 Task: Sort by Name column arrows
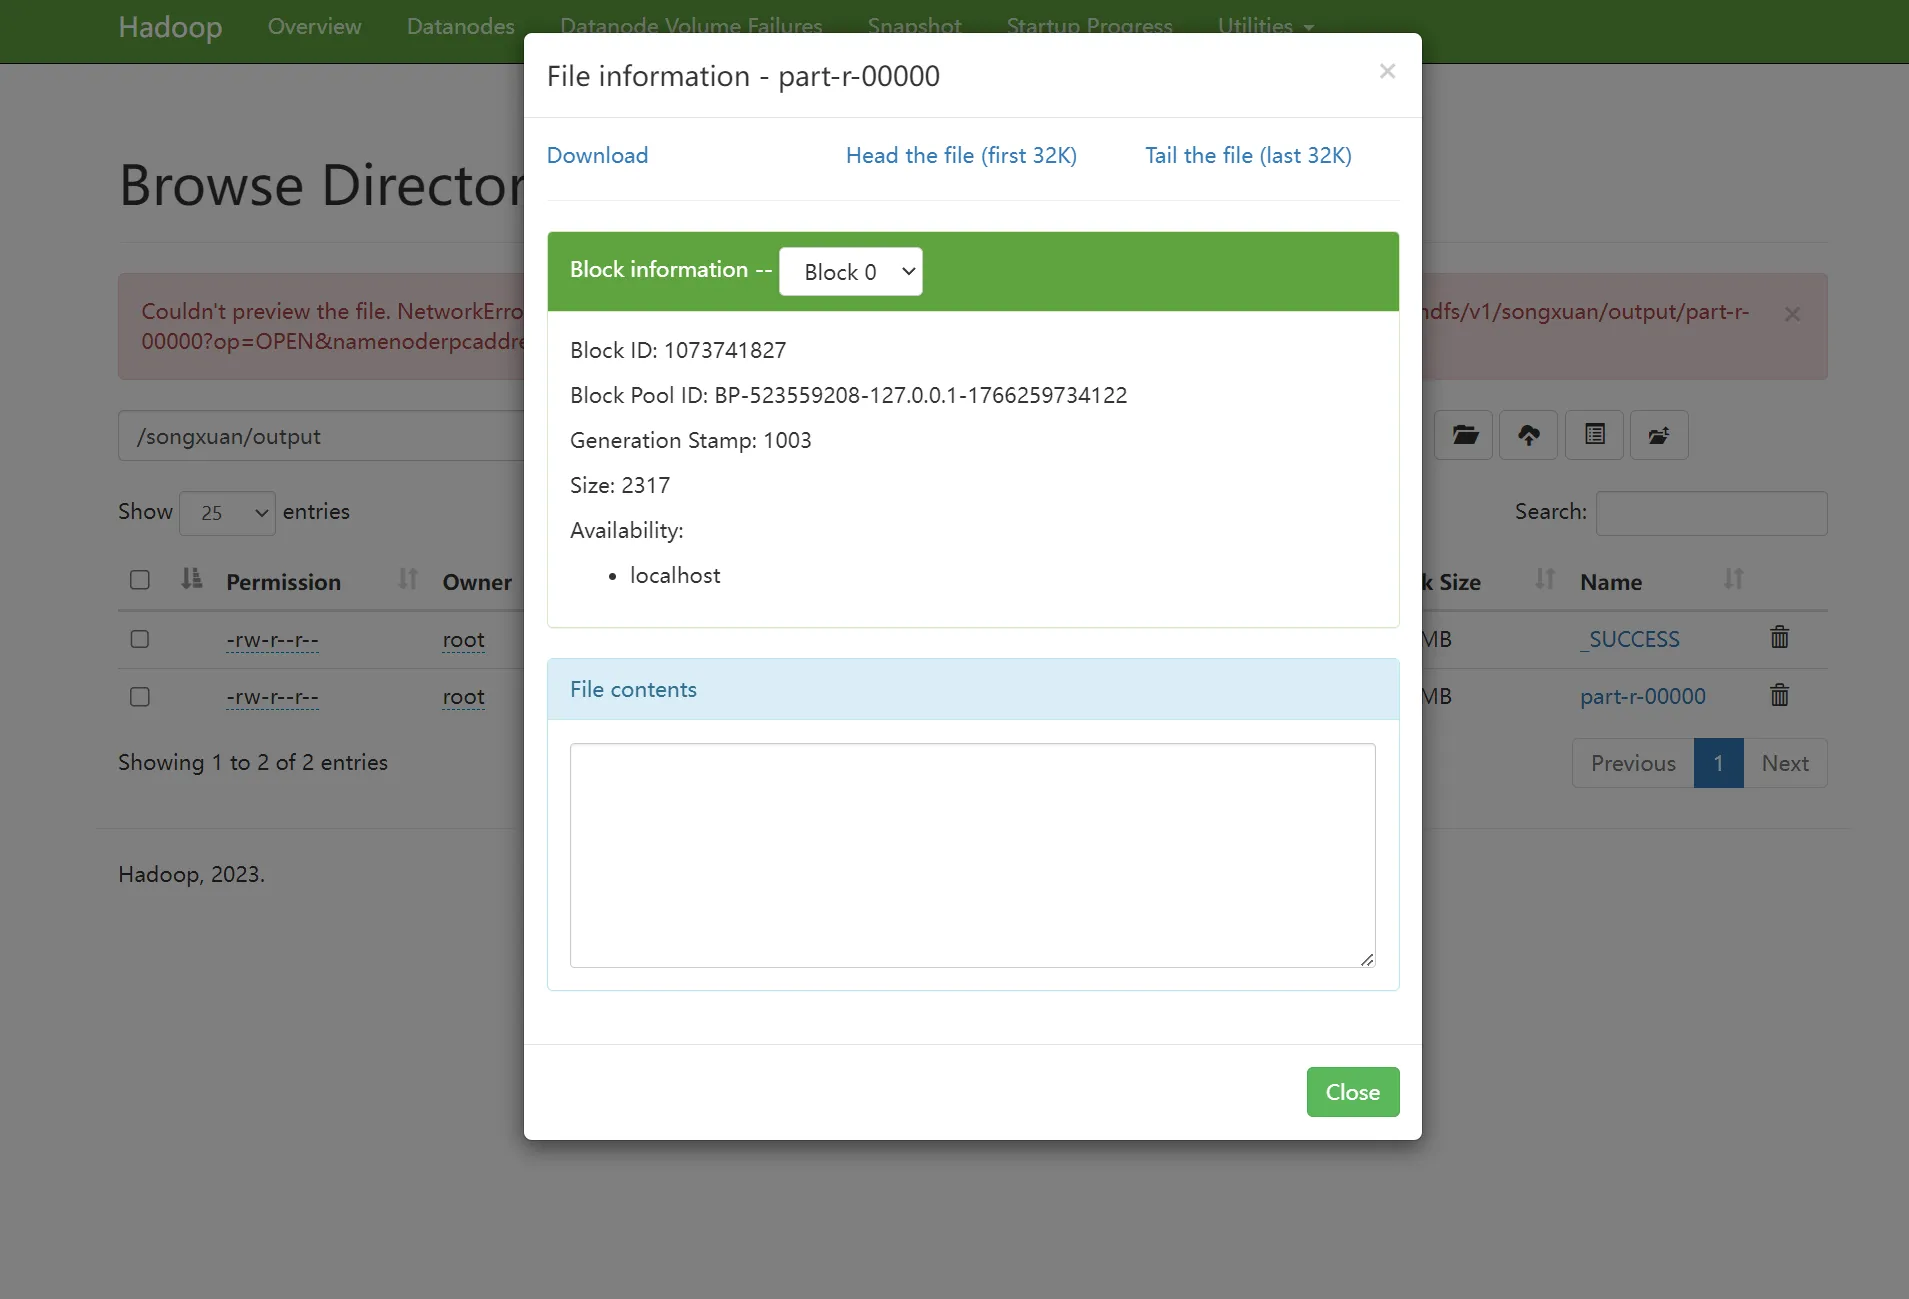click(x=1733, y=580)
